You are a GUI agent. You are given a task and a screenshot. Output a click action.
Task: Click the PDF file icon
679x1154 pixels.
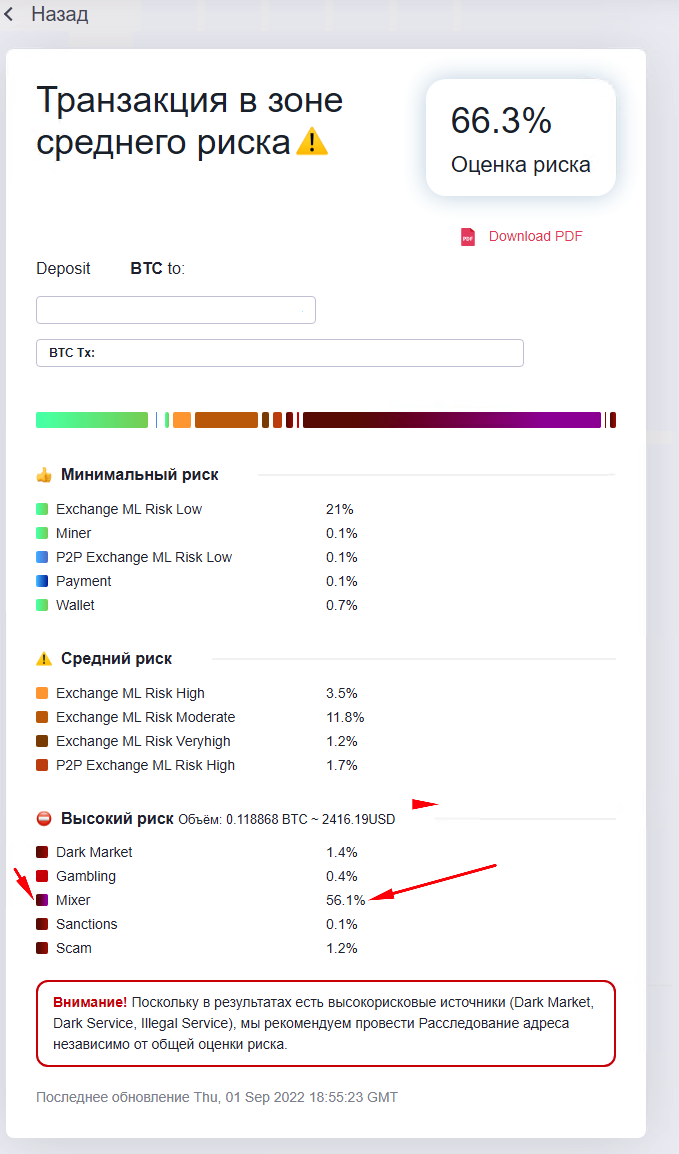468,237
